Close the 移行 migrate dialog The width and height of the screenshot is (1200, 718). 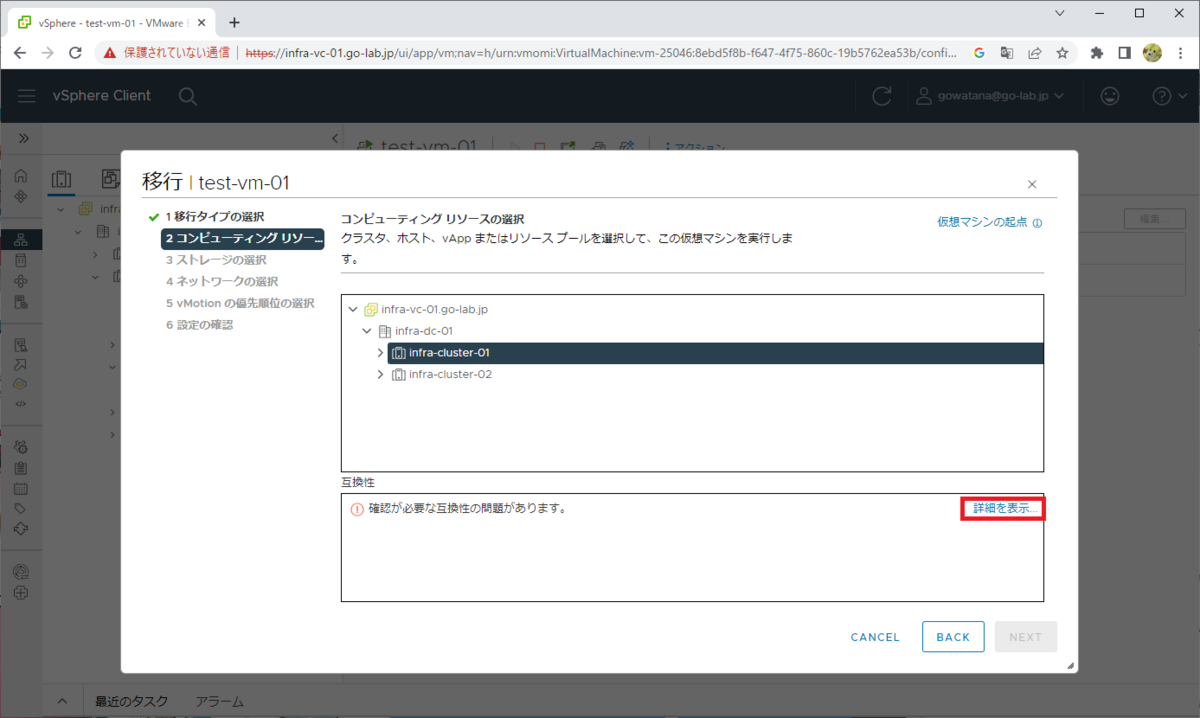point(1032,184)
